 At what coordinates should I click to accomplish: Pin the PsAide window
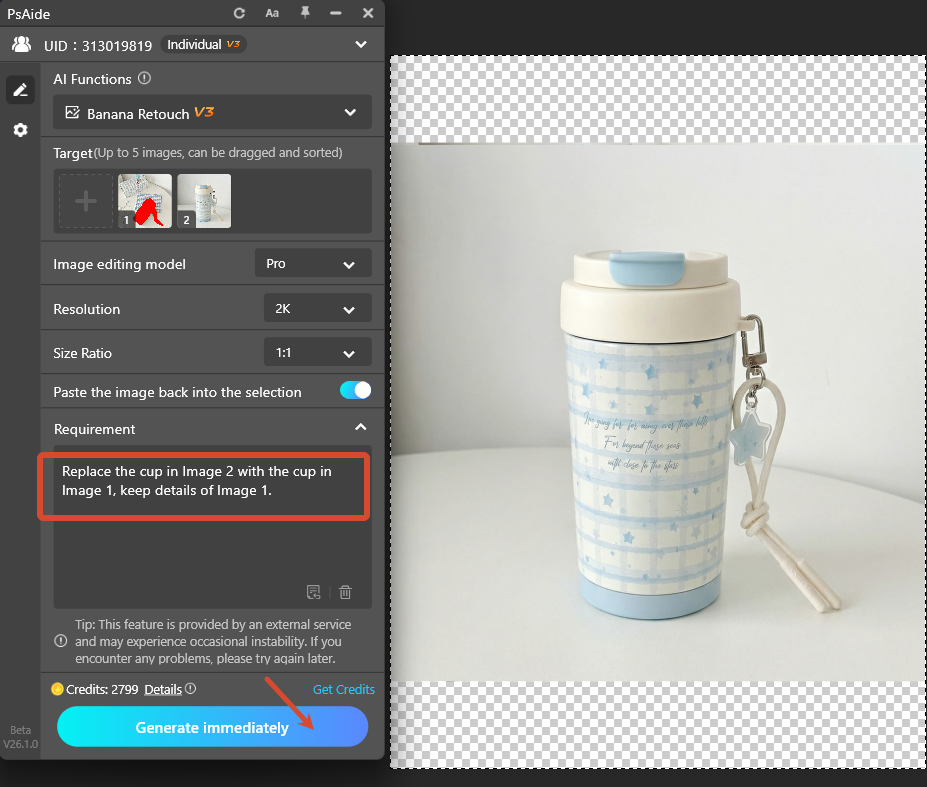tap(305, 13)
